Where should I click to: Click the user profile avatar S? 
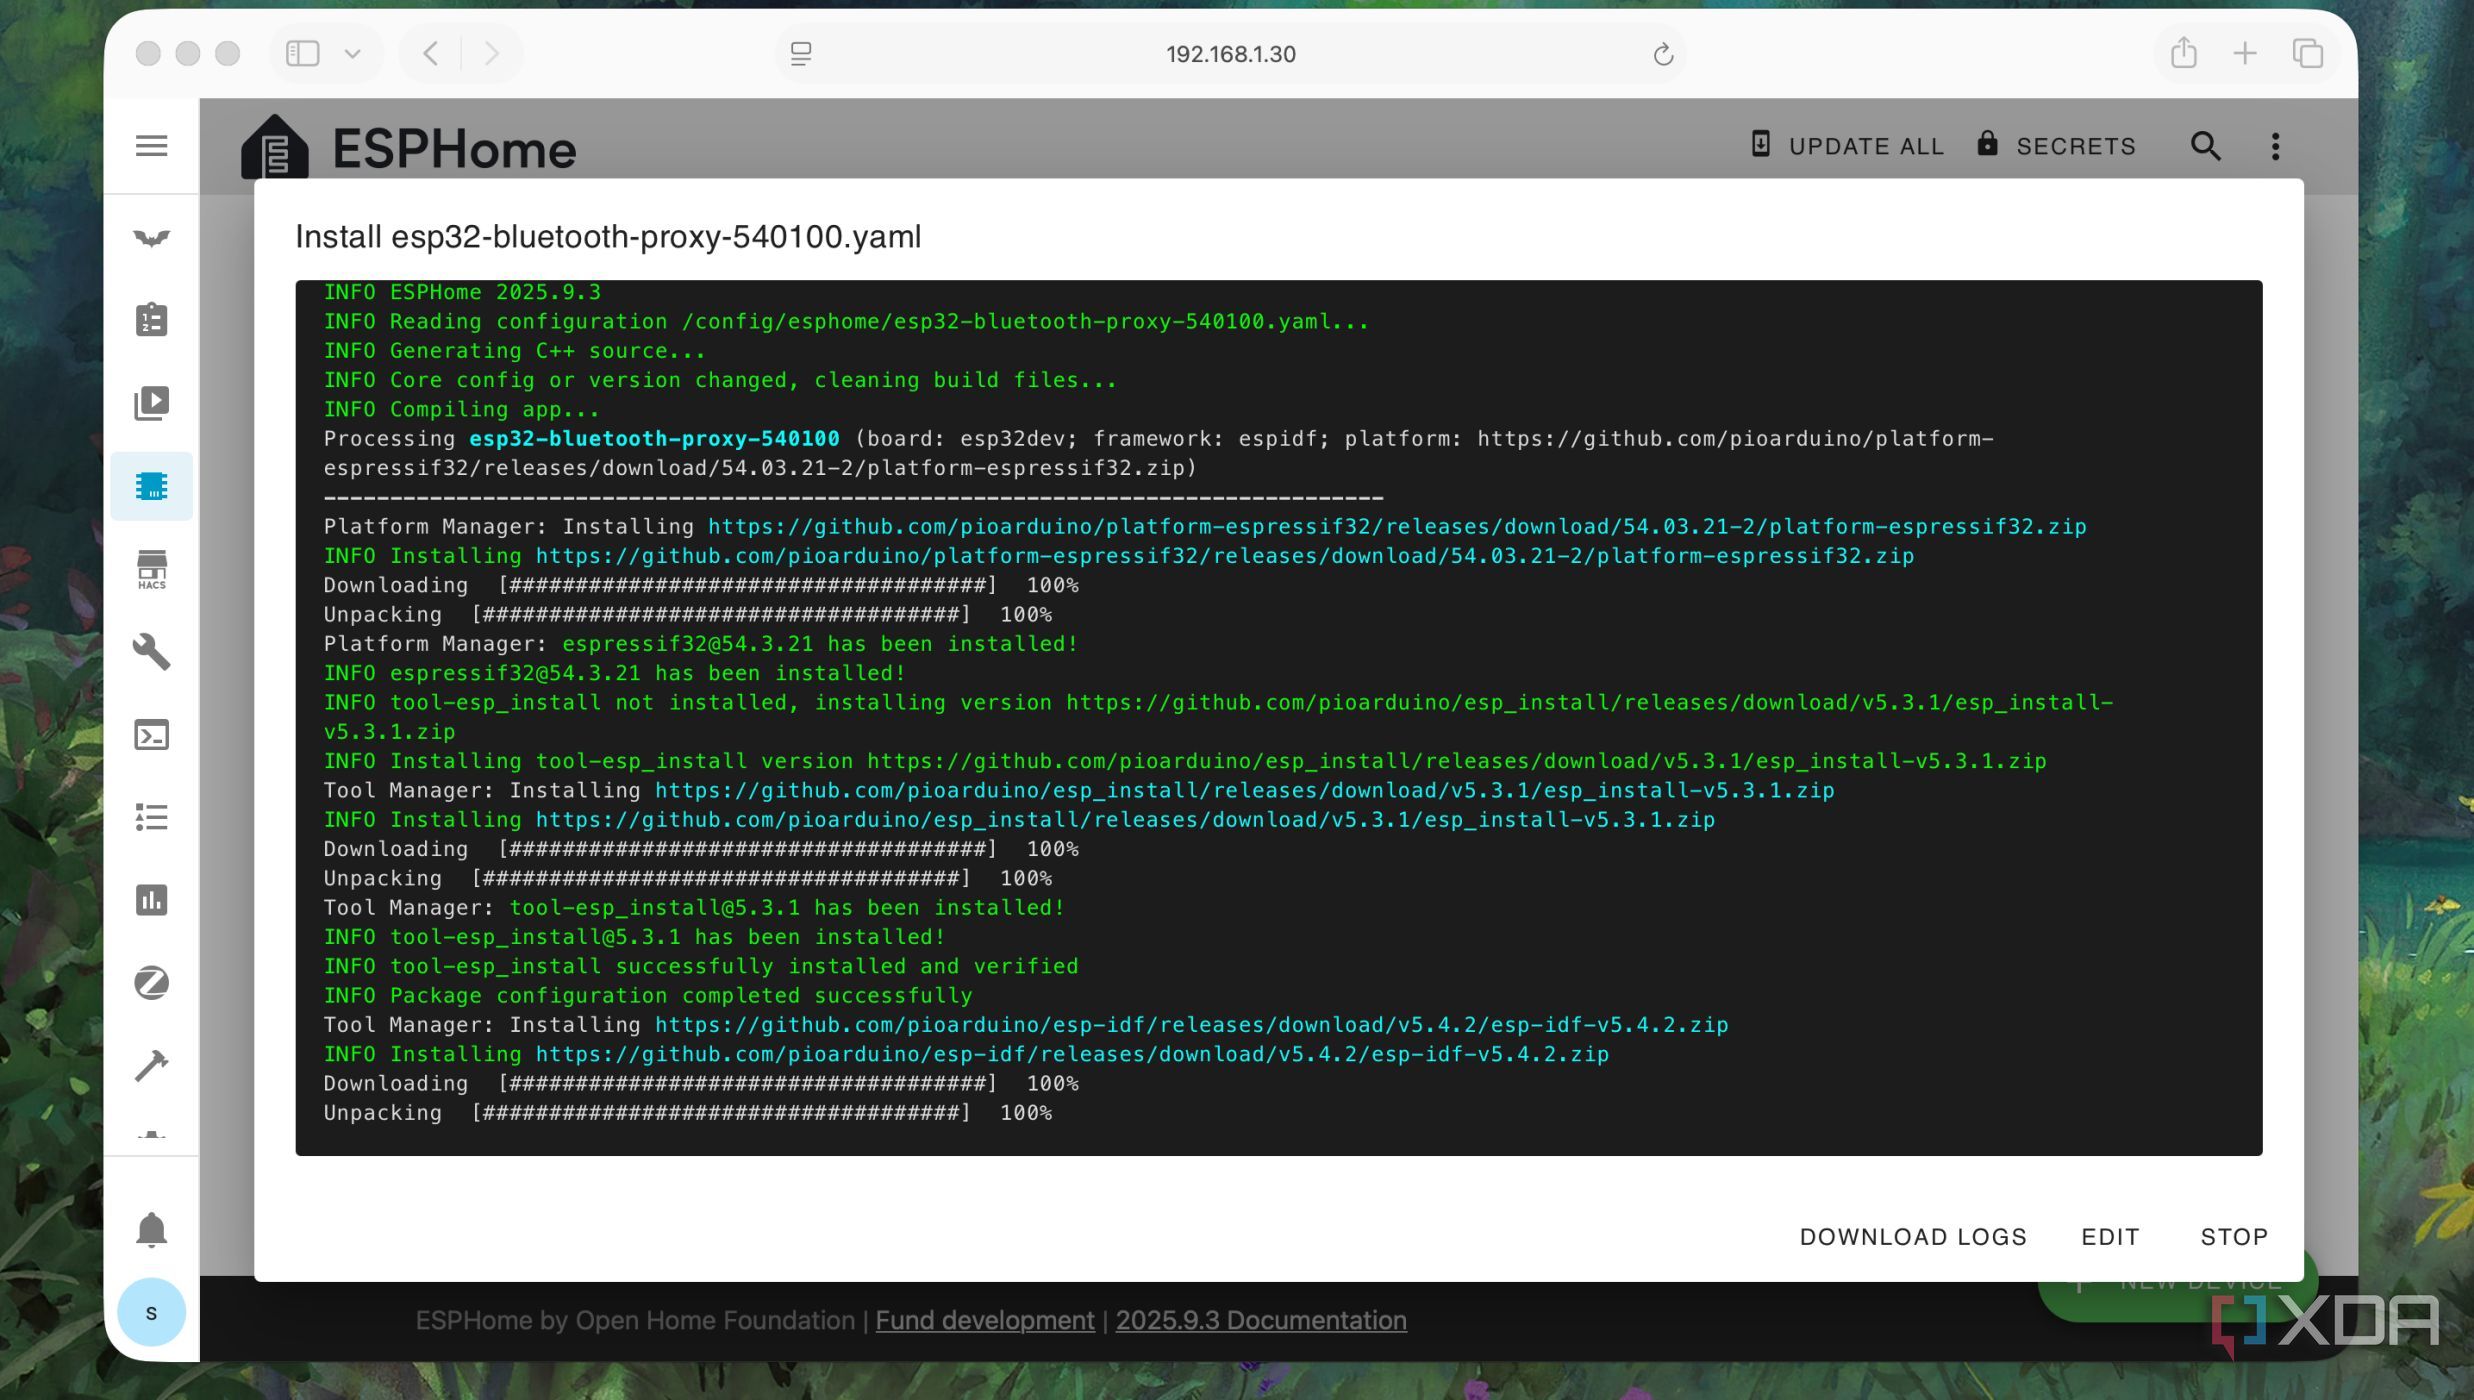point(151,1312)
